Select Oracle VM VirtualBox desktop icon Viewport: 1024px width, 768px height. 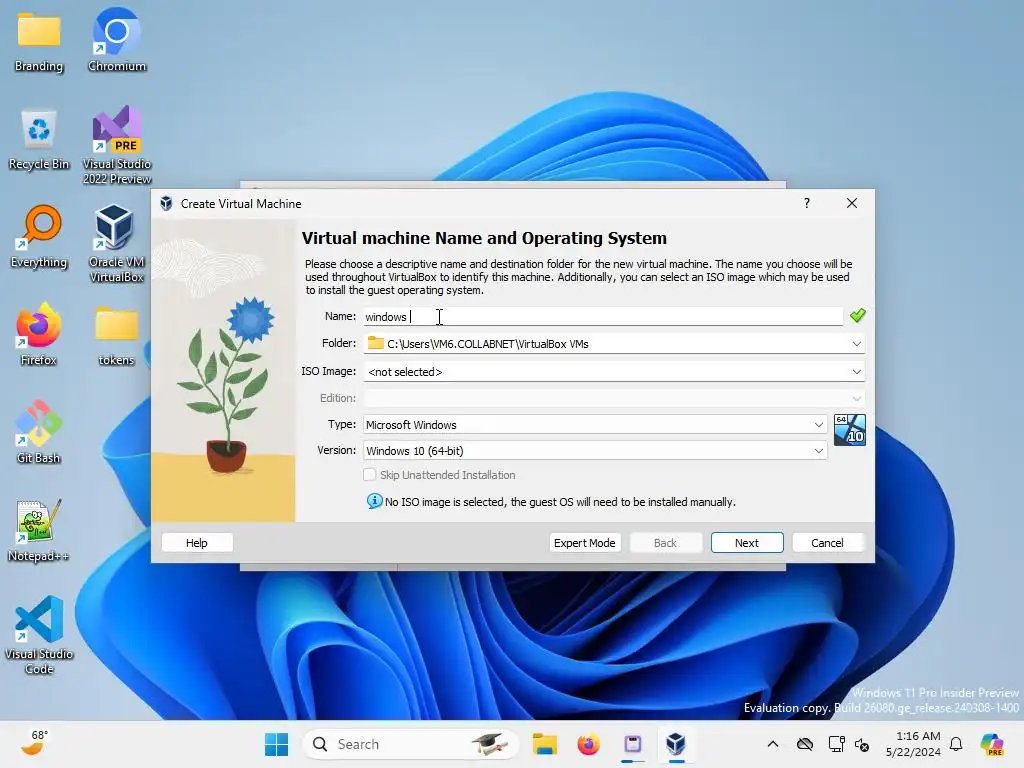116,243
